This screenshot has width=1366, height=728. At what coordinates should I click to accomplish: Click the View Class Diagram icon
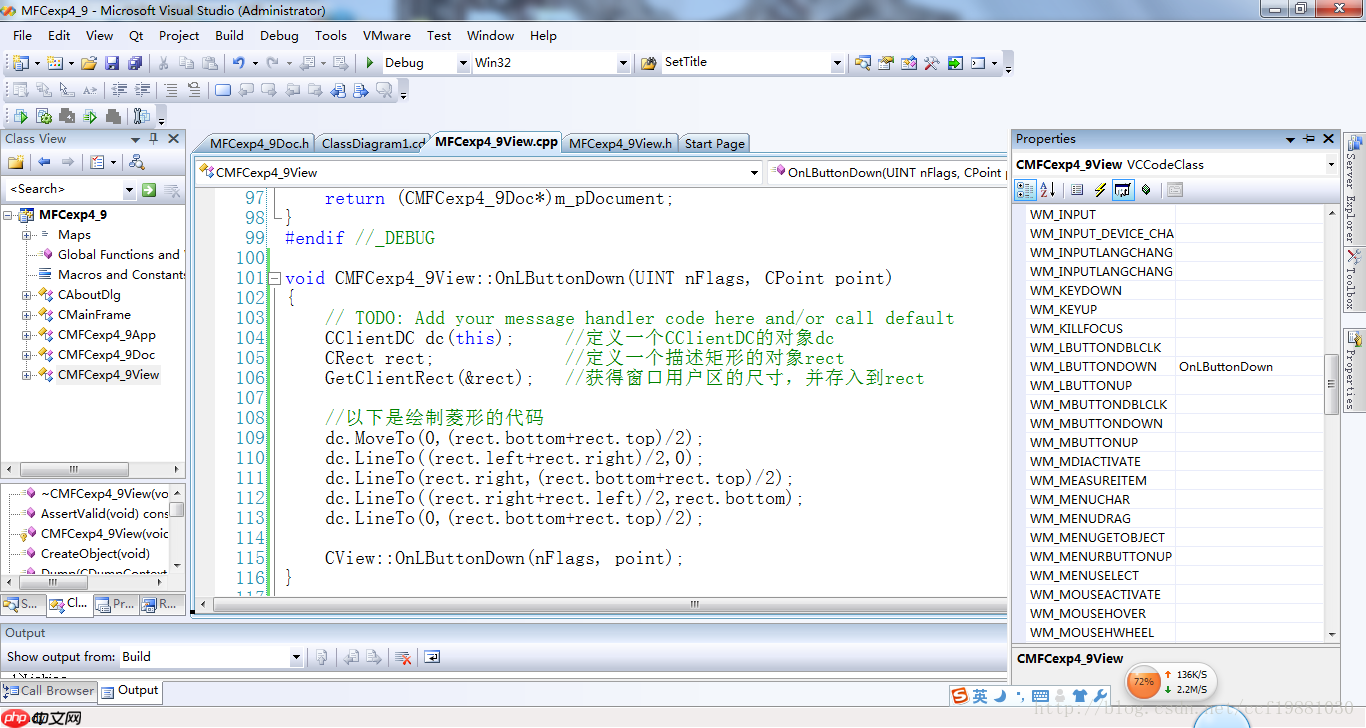(x=137, y=162)
